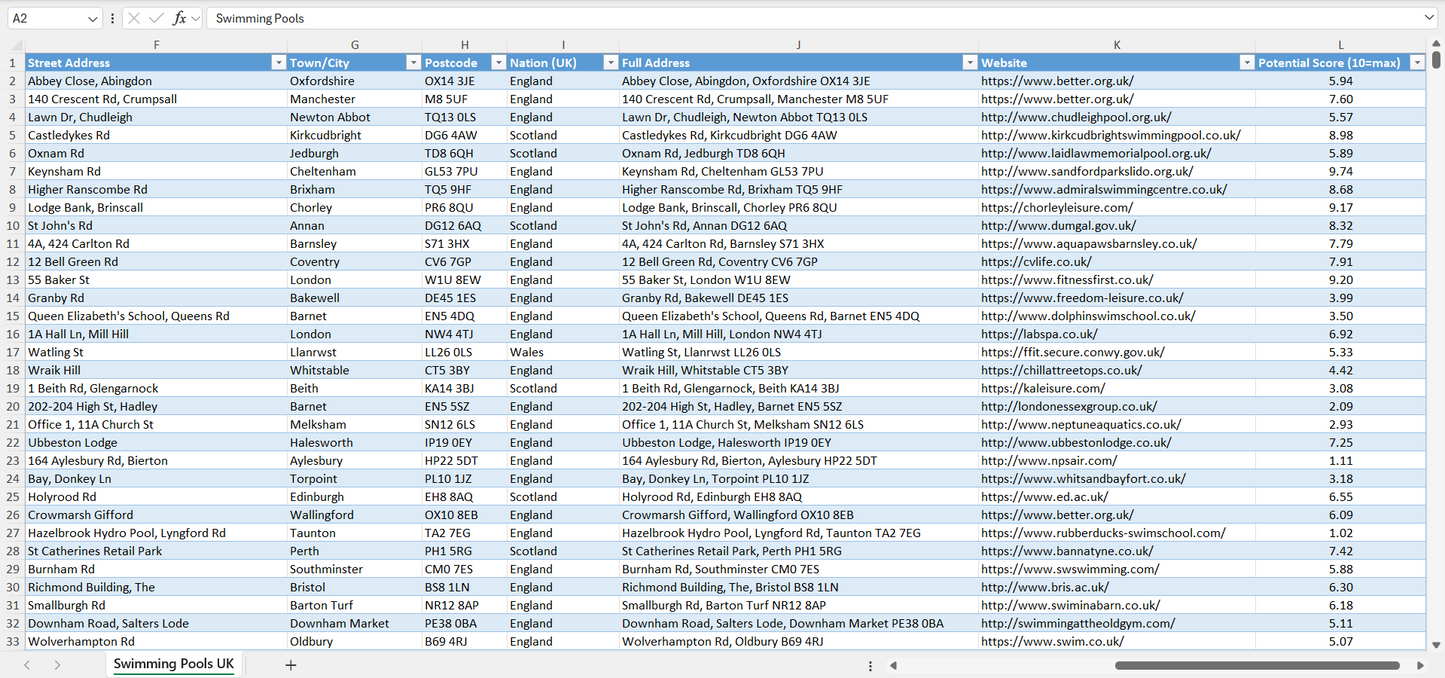1445x678 pixels.
Task: Select column J header
Action: coord(798,45)
